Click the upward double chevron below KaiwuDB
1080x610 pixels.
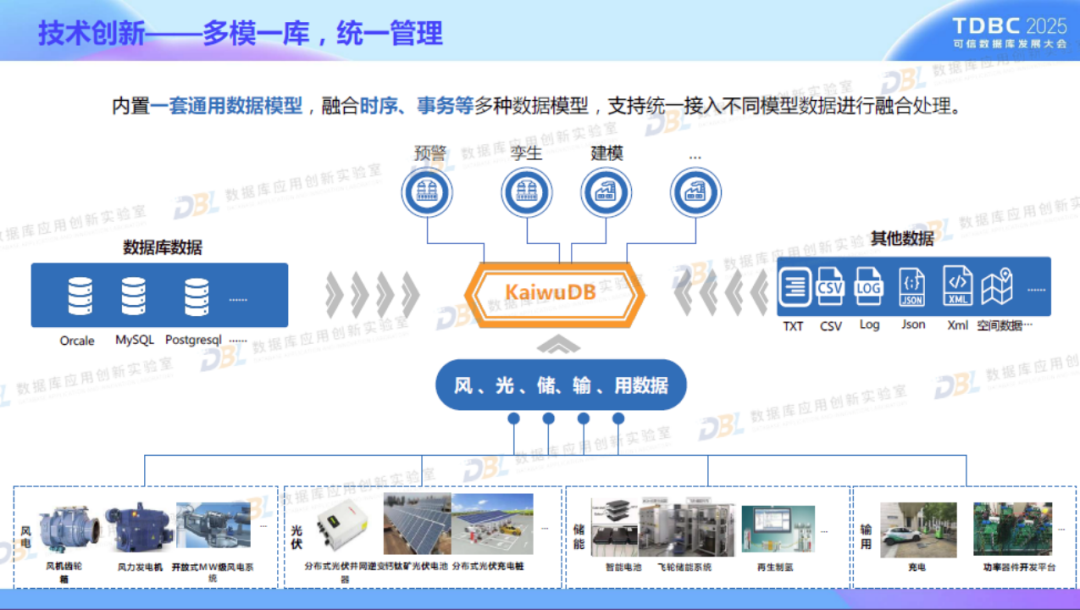(x=559, y=344)
